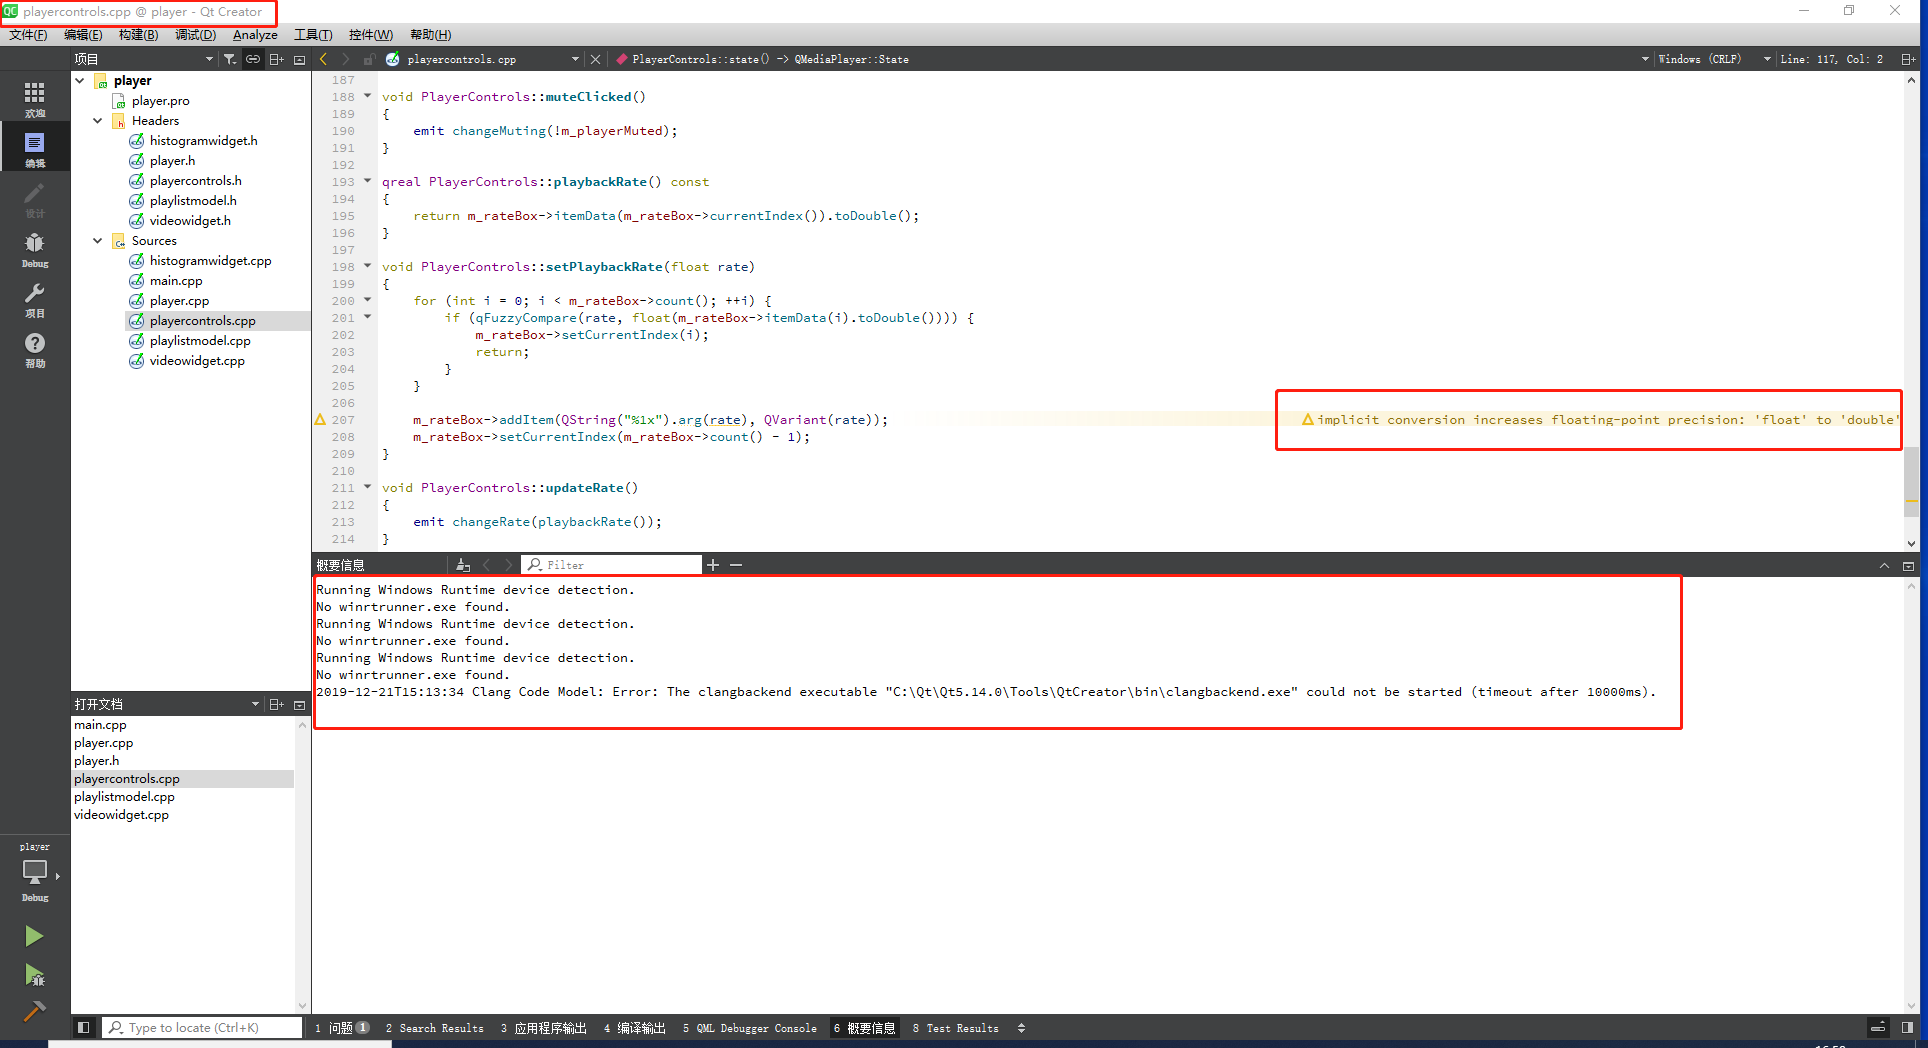The image size is (1928, 1048).
Task: Open the Analyze menu
Action: (255, 35)
